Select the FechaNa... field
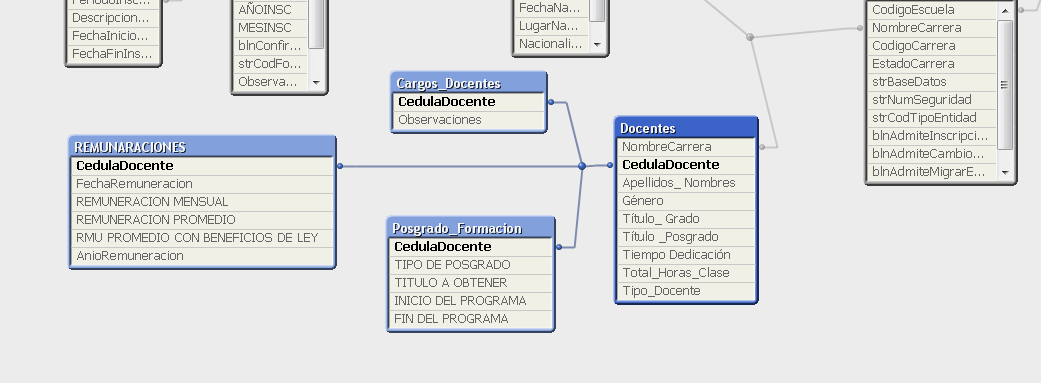The height and width of the screenshot is (383, 1041). click(552, 8)
